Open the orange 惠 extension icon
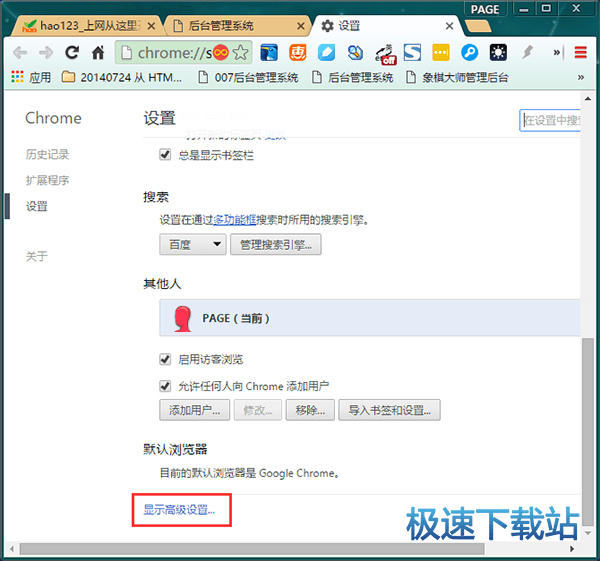The image size is (600, 561). (x=298, y=52)
